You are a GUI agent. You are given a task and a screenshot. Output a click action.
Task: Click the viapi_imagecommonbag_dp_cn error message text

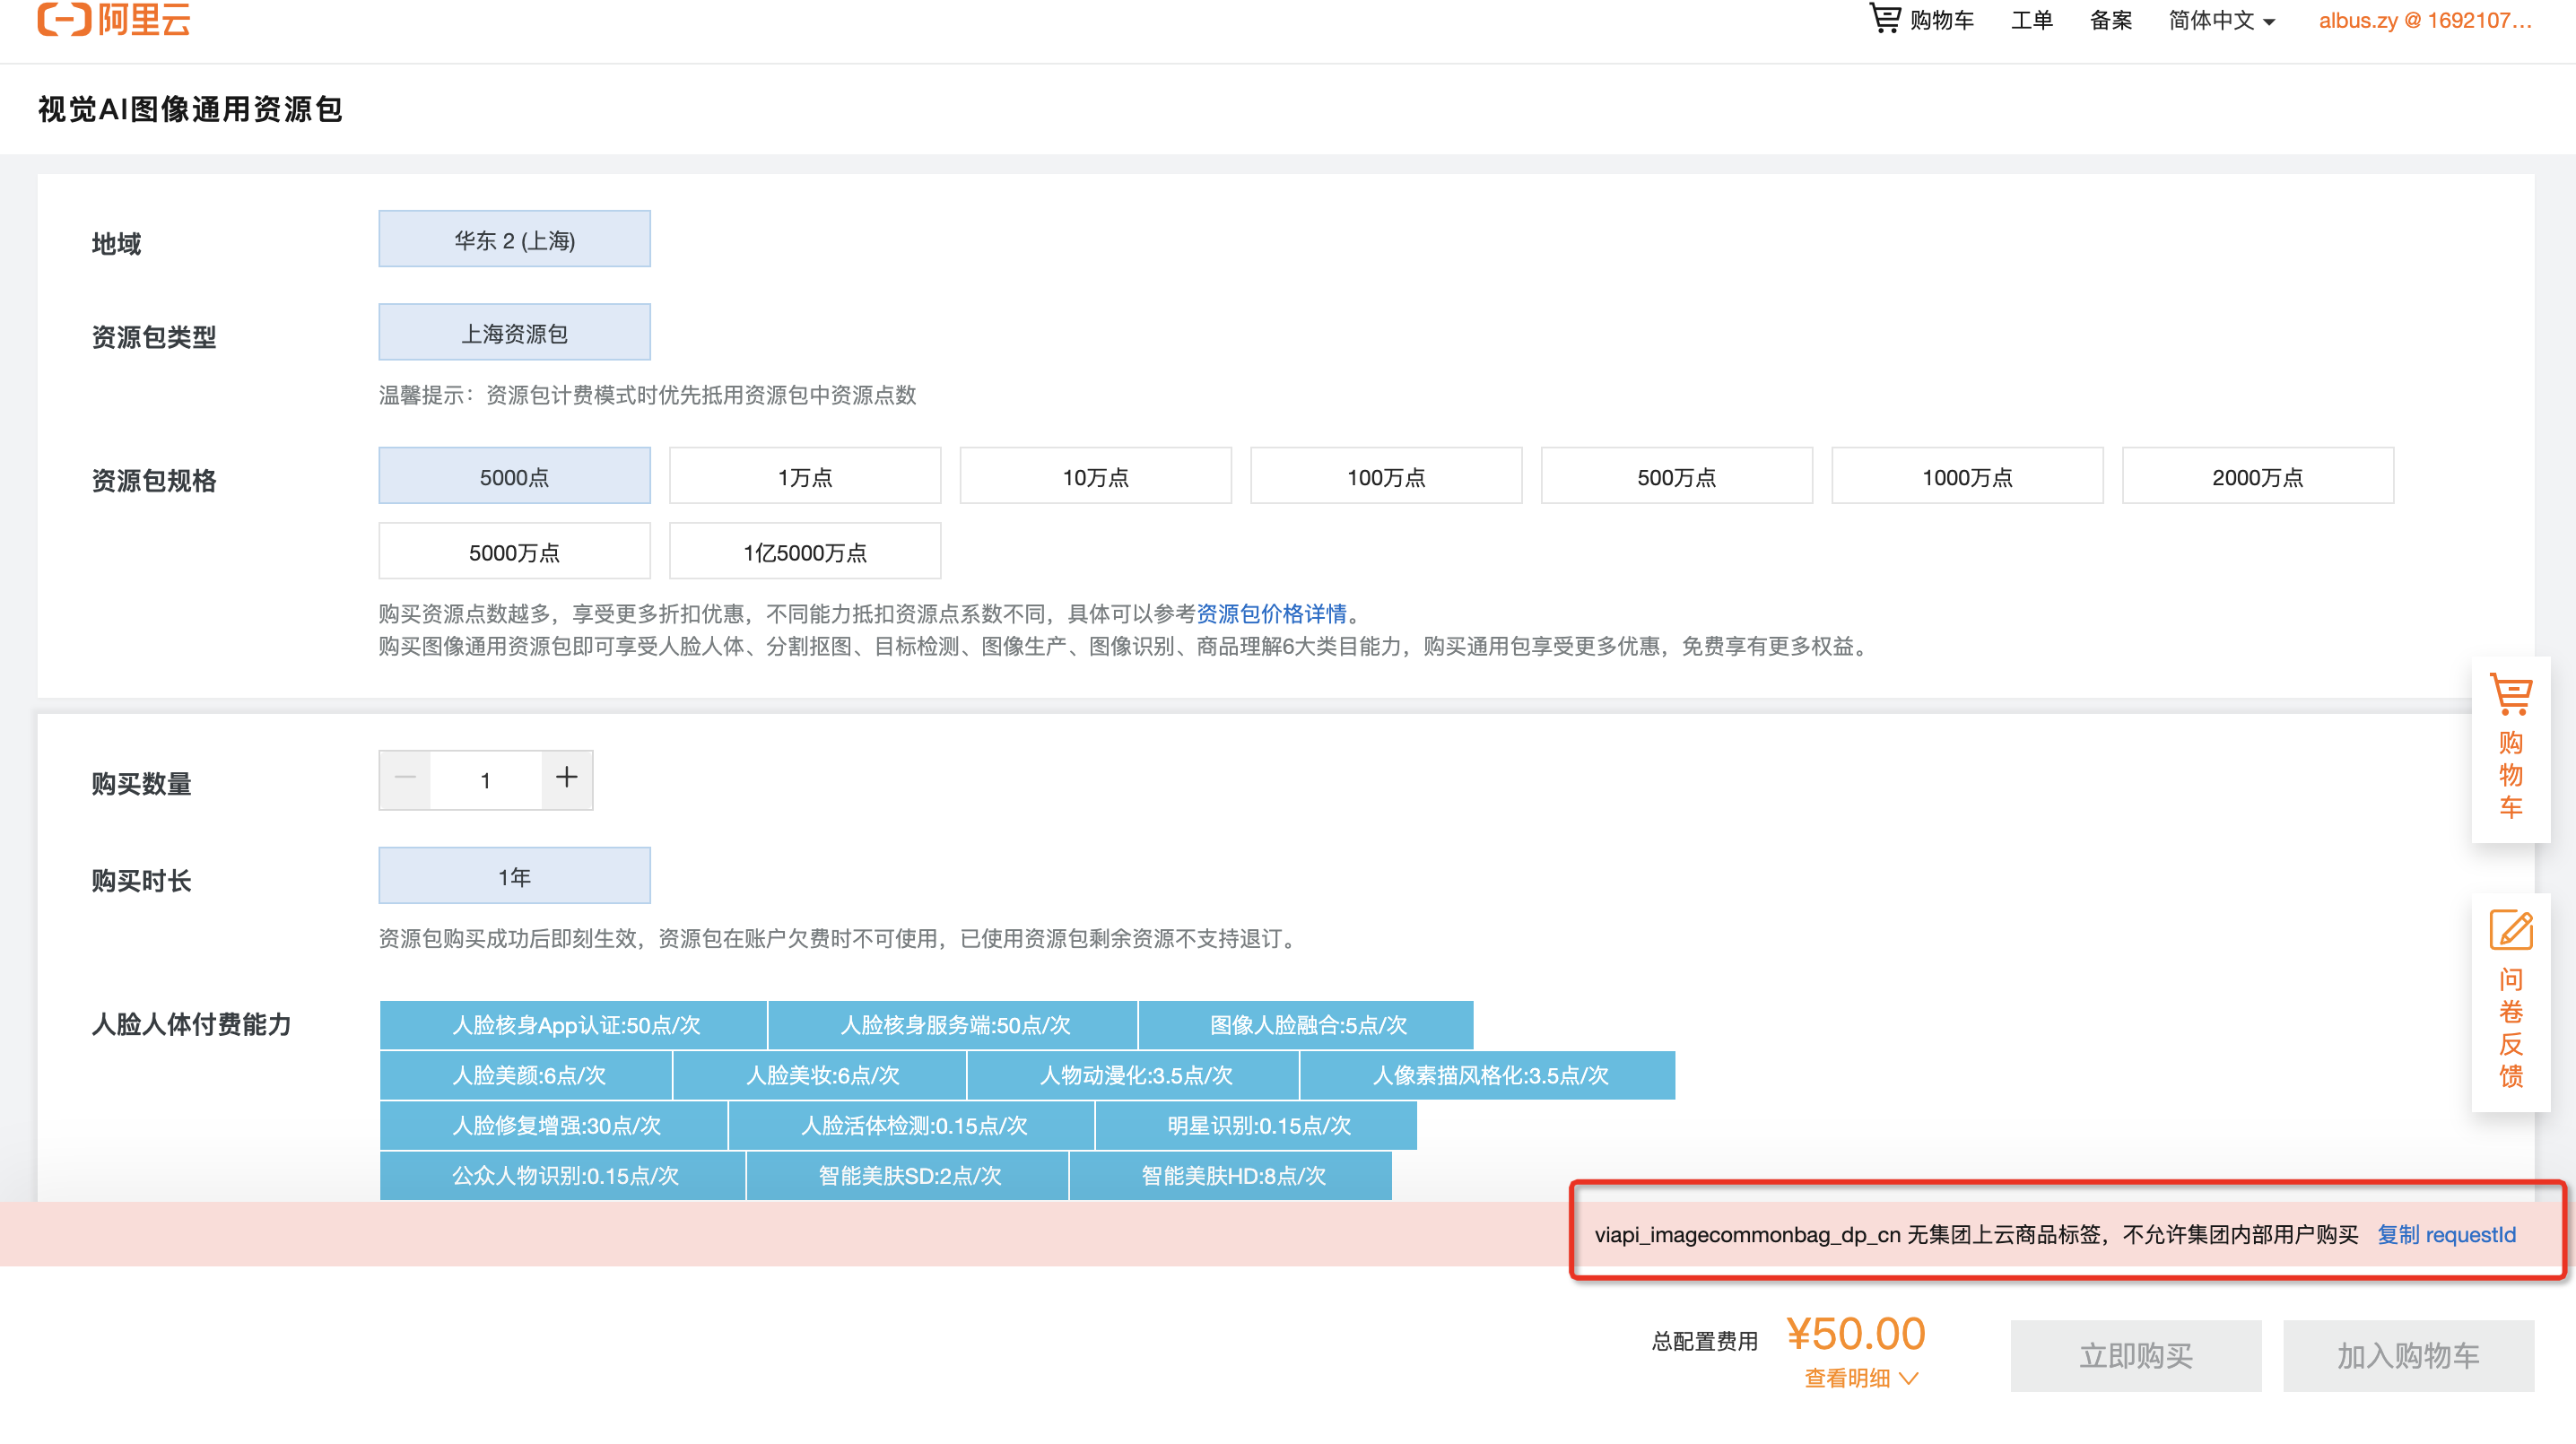[1975, 1234]
